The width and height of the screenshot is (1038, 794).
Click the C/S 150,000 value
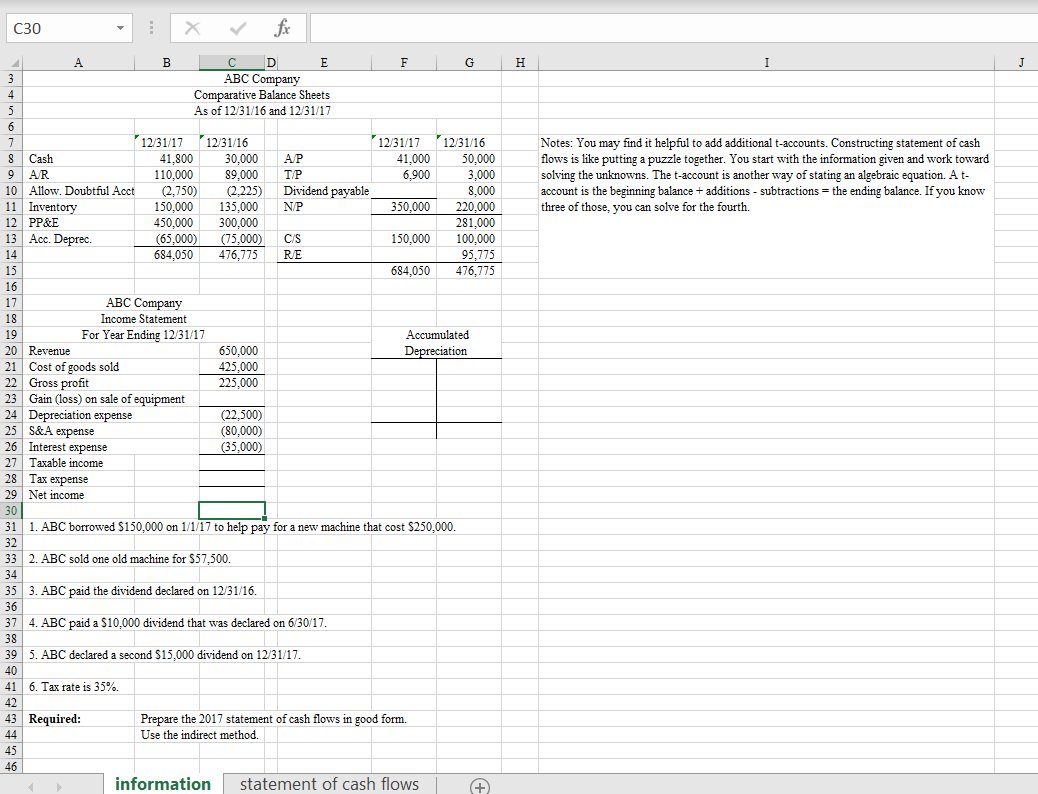[404, 238]
